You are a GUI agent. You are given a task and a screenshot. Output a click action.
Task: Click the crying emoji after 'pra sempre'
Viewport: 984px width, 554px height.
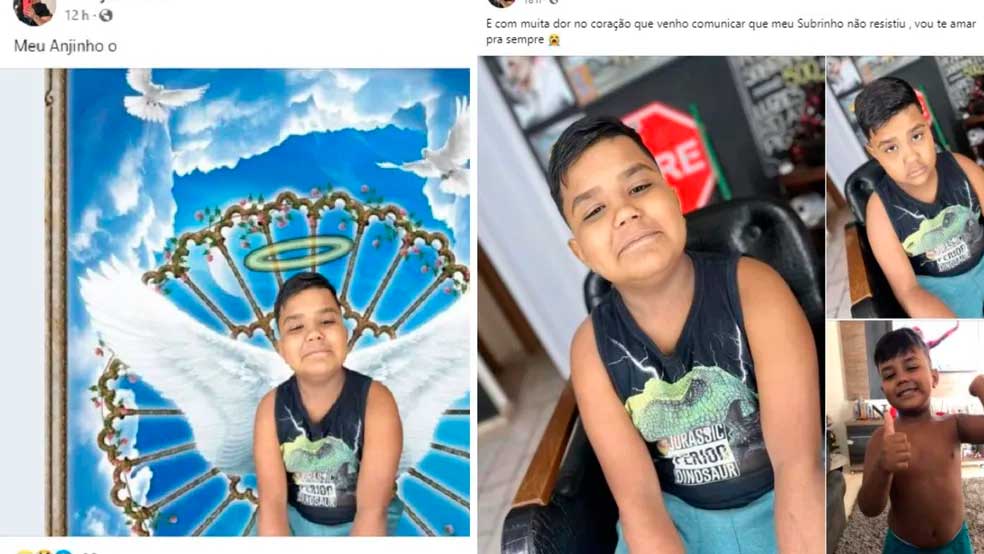(554, 40)
